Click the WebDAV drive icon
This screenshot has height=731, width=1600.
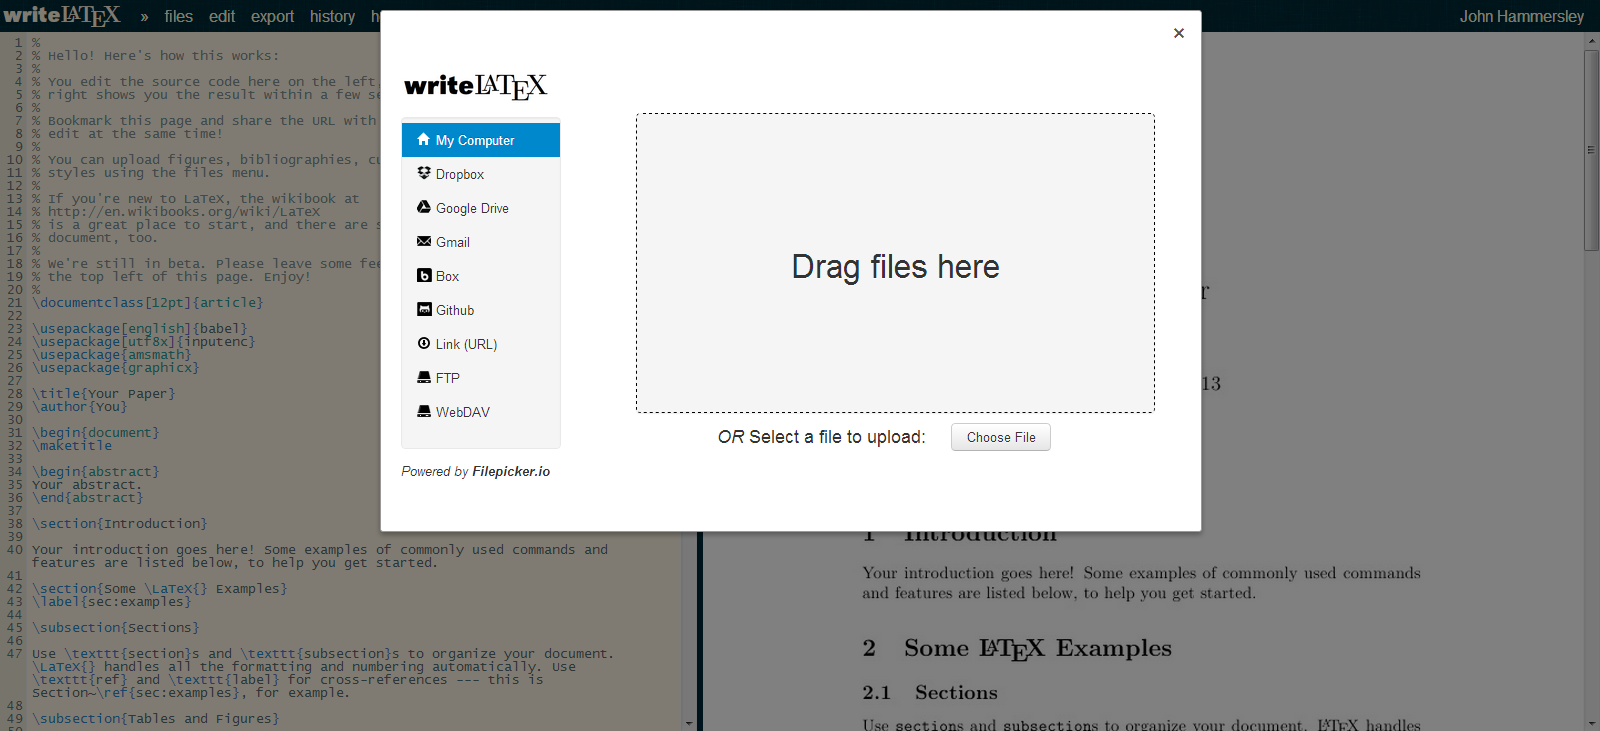point(424,411)
